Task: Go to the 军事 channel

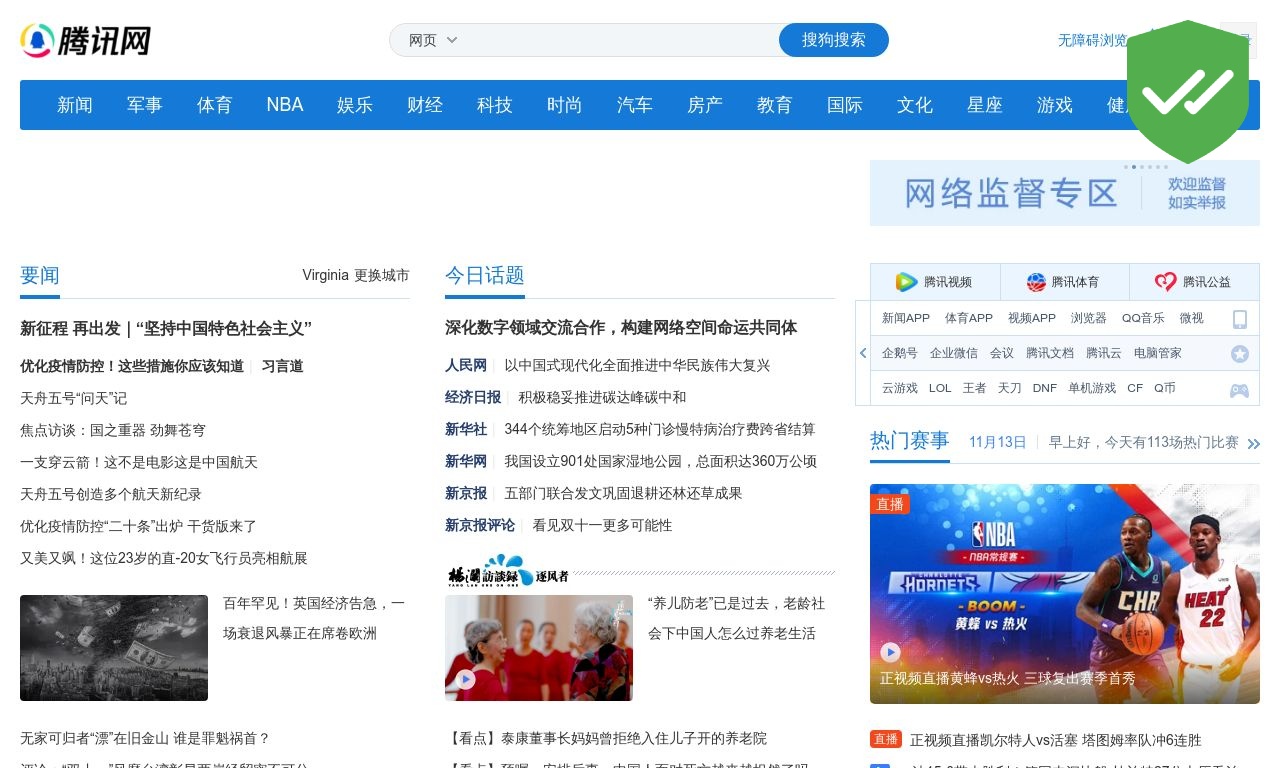Action: click(x=145, y=105)
